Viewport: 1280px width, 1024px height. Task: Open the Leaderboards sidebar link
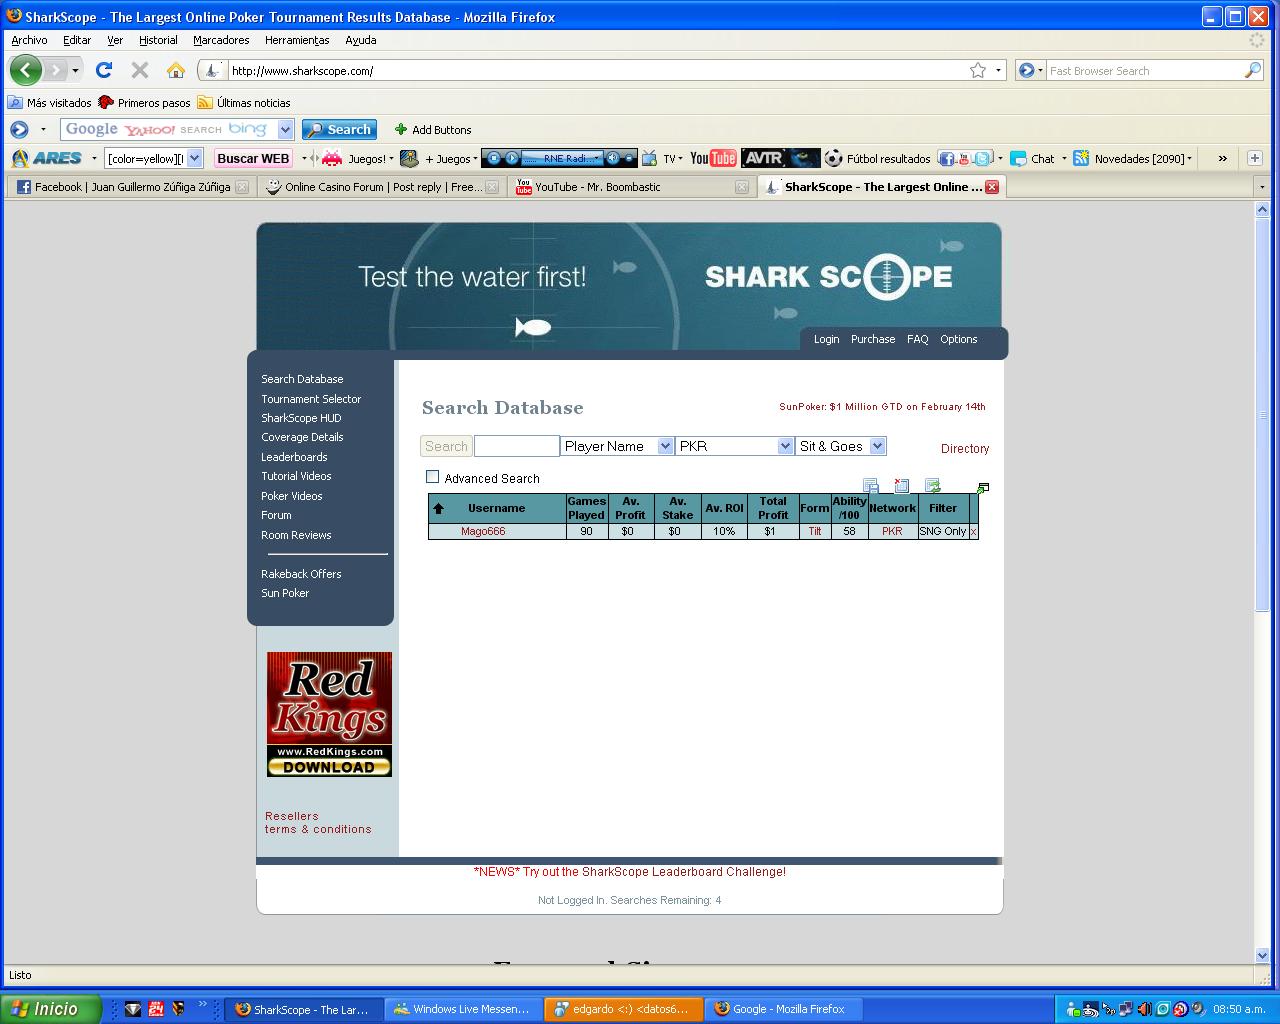click(x=294, y=457)
